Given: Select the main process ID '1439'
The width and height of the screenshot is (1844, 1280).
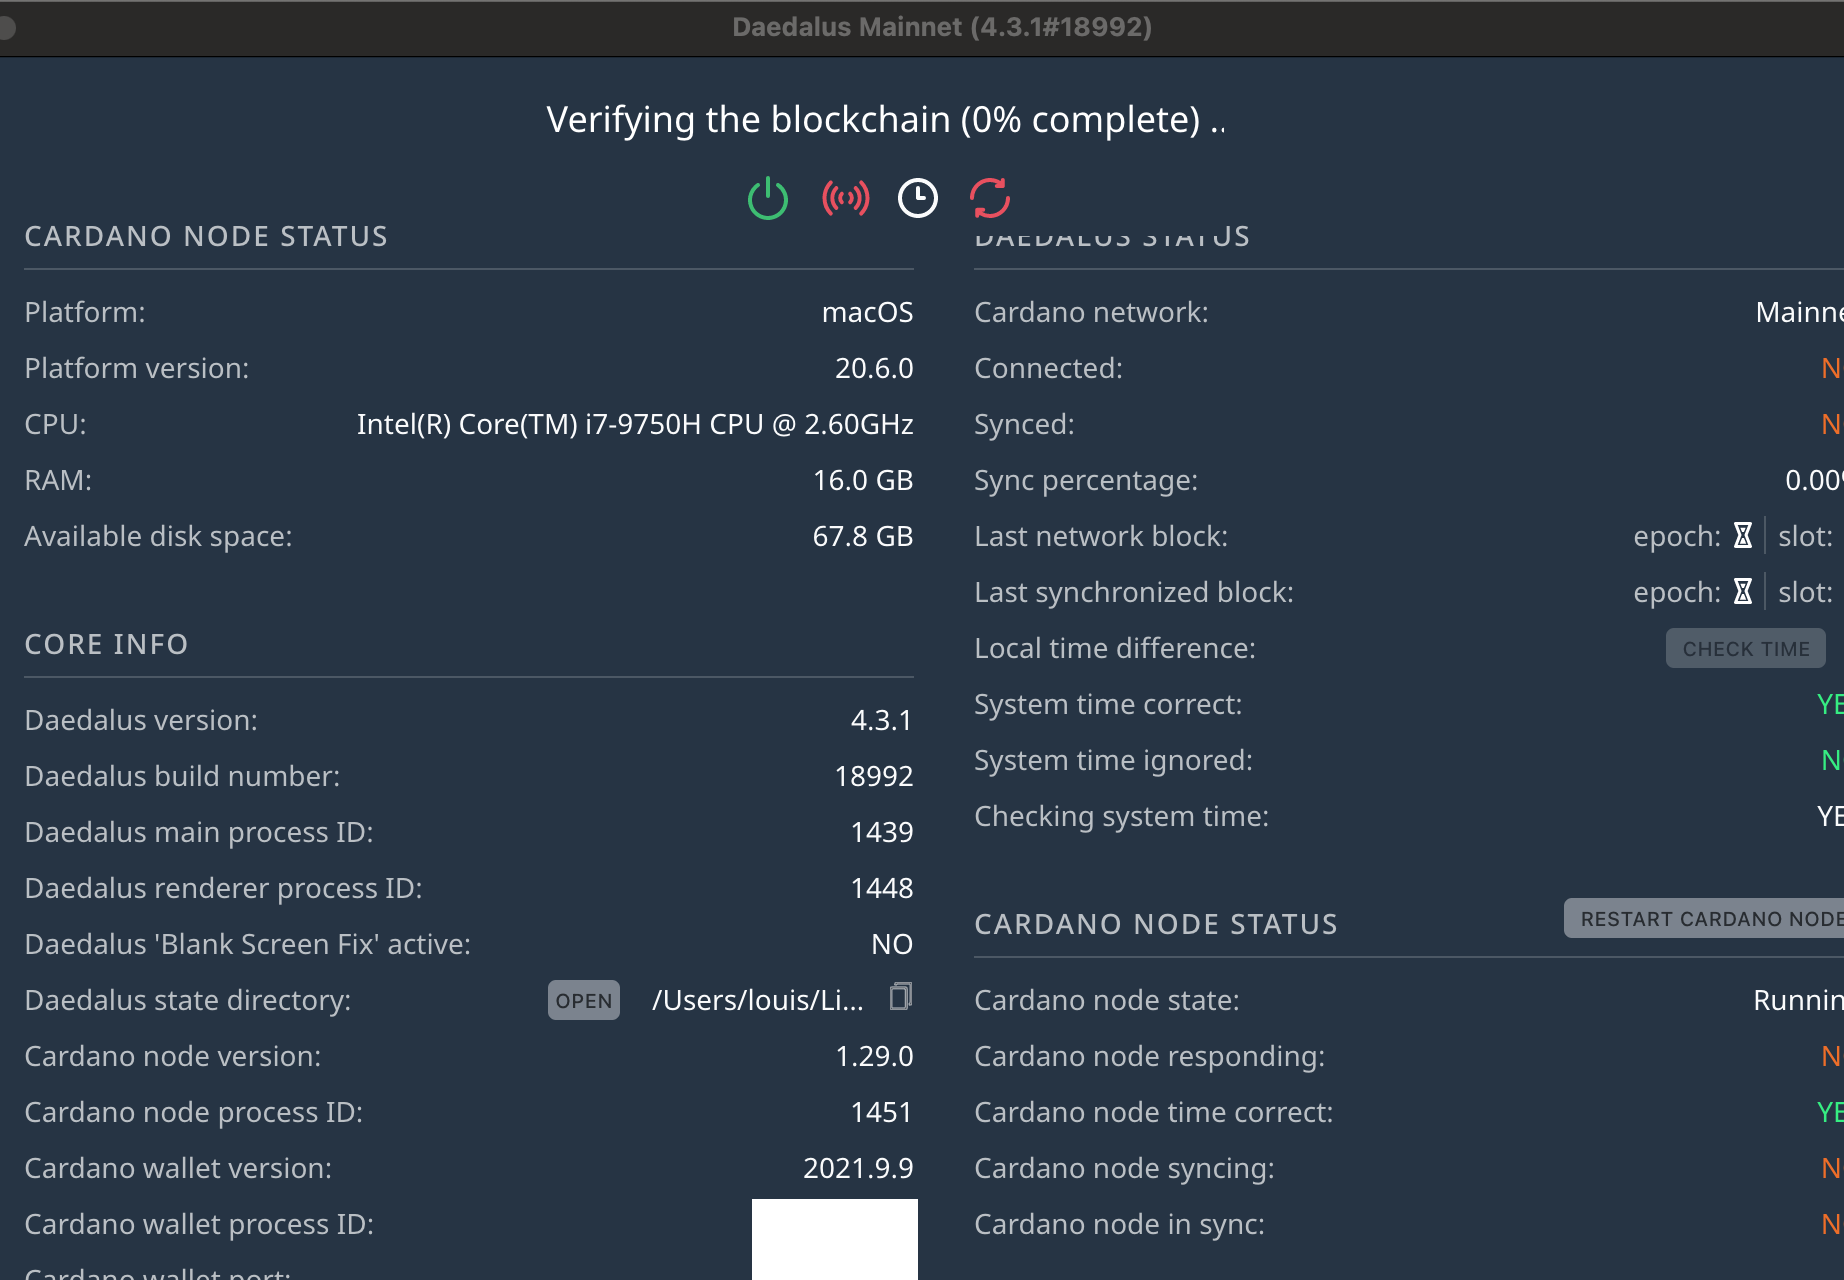Looking at the screenshot, I should 882,832.
